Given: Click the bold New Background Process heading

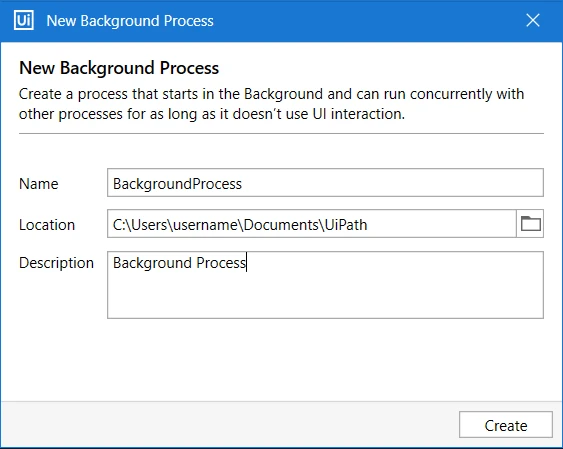Looking at the screenshot, I should click(x=119, y=68).
